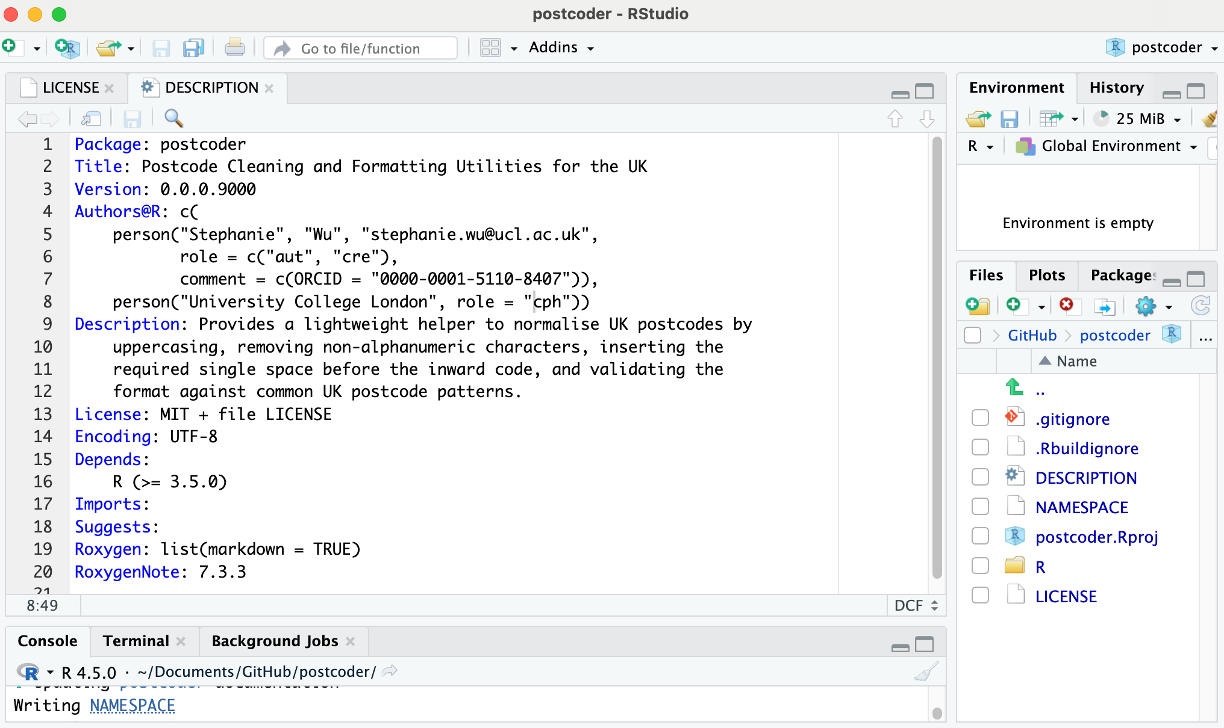The image size is (1224, 728).
Task: Clear the console with the broom icon
Action: [927, 672]
